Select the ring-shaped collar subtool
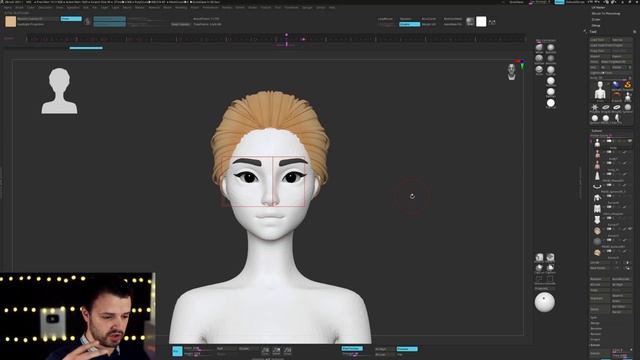Image resolution: width=640 pixels, height=360 pixels. [597, 187]
